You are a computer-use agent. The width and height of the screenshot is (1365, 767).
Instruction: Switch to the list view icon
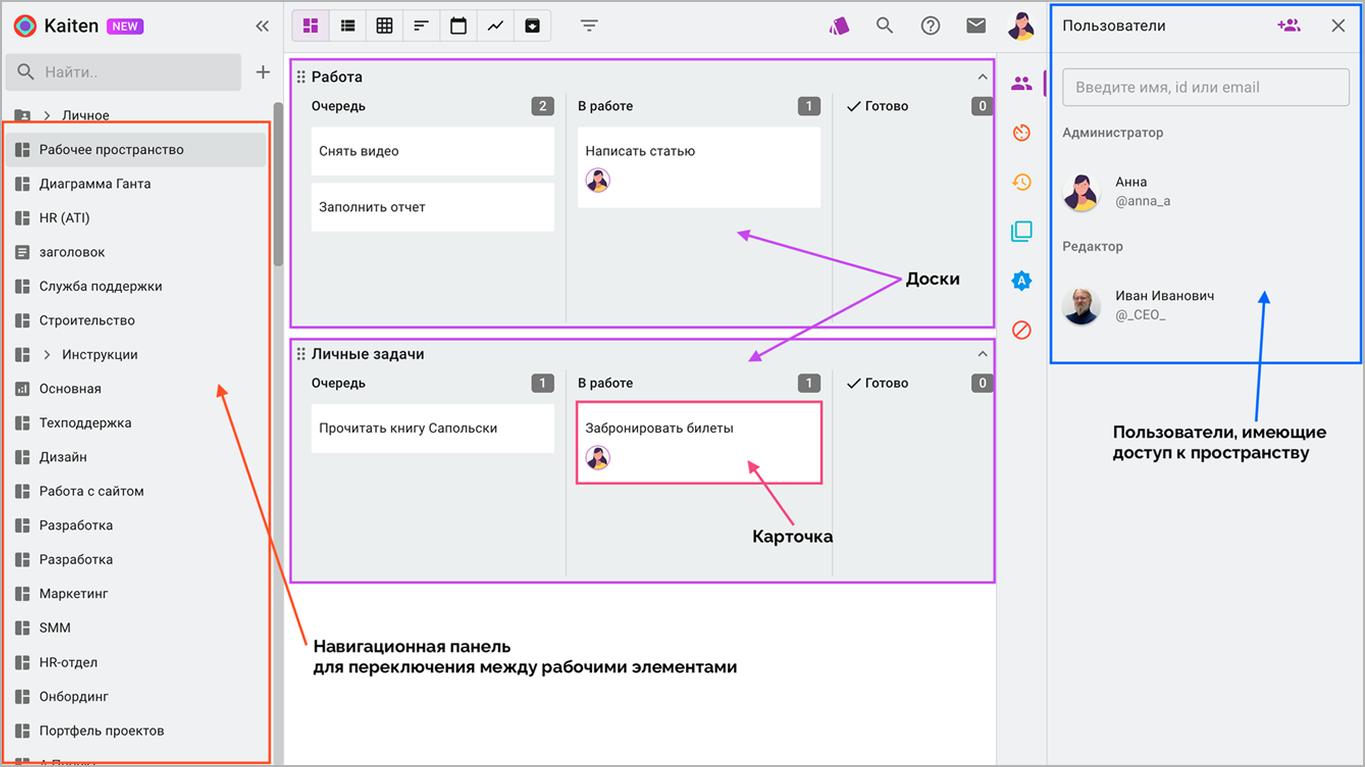point(347,26)
